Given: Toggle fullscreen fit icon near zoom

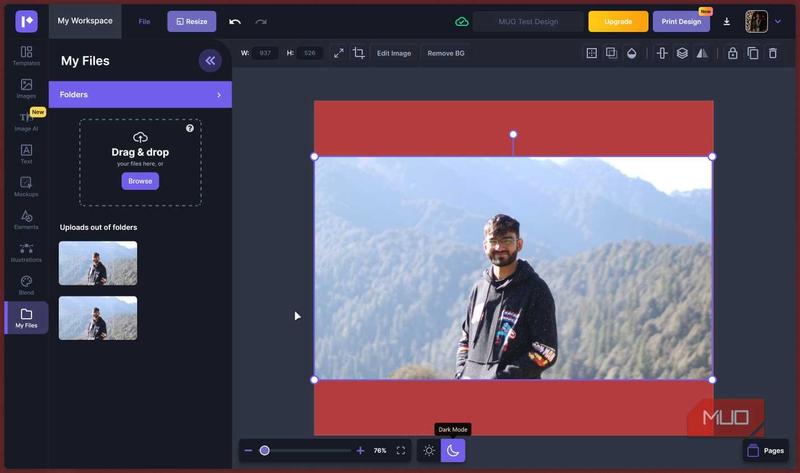Looking at the screenshot, I should click(401, 451).
